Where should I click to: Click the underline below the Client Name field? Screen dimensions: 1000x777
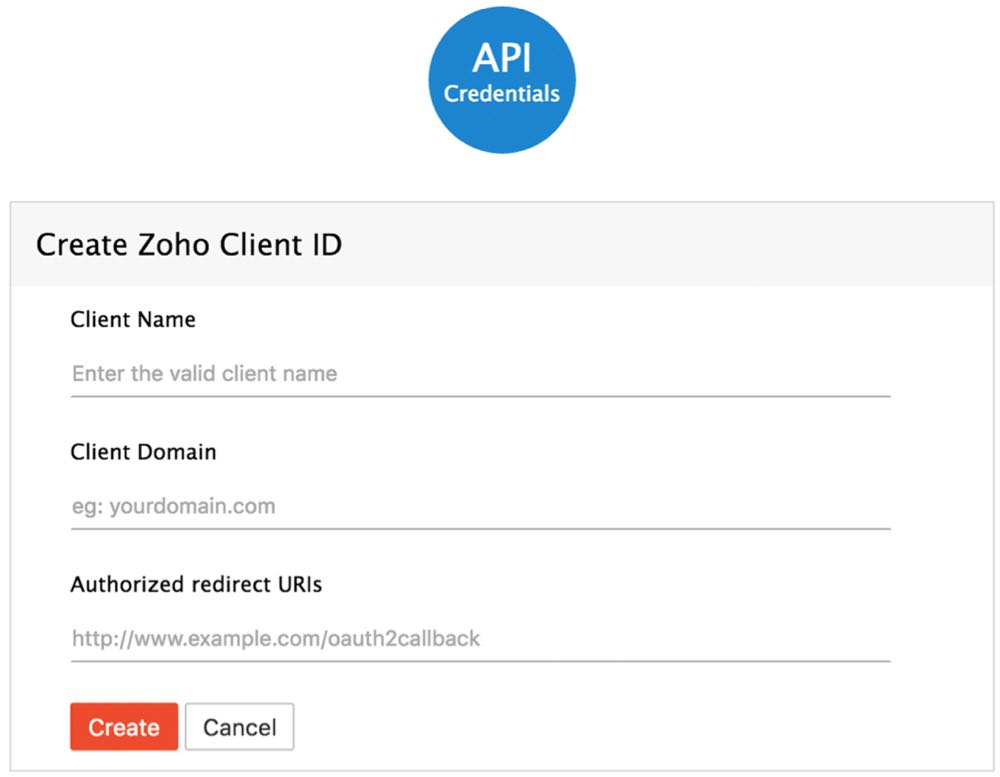pyautogui.click(x=480, y=396)
